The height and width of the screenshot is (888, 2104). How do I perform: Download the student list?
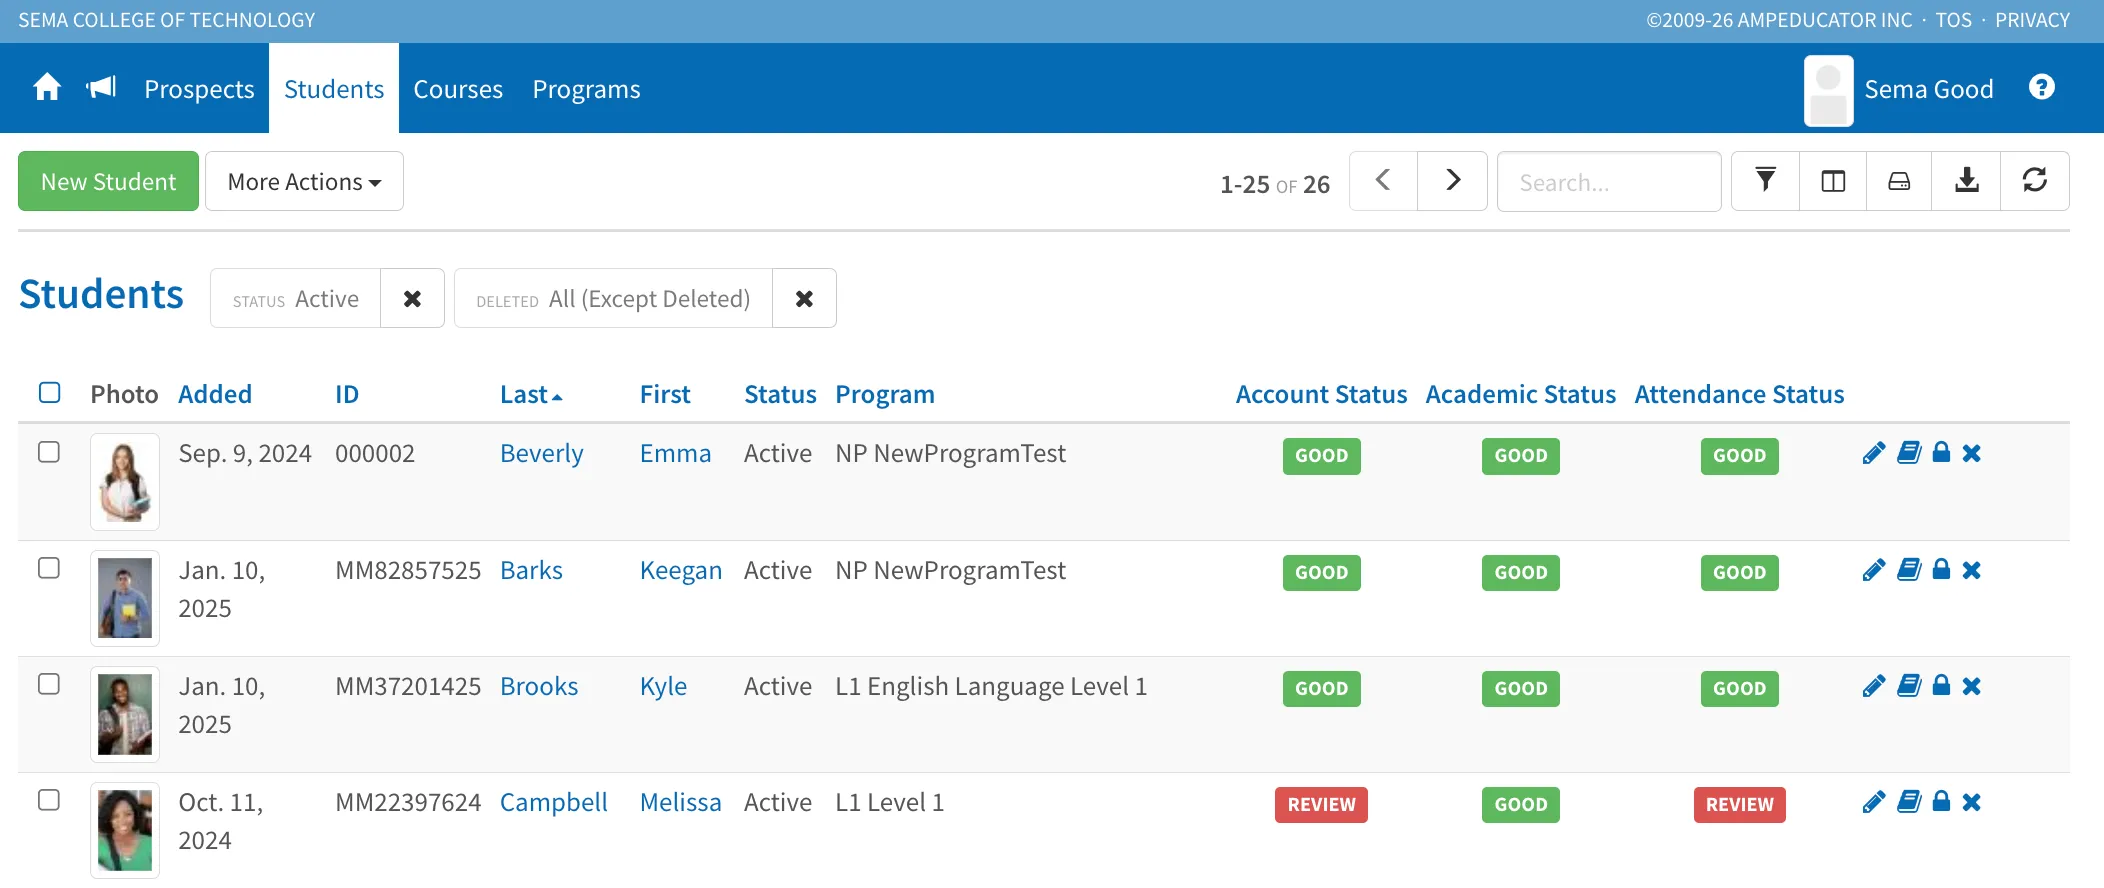[x=1966, y=181]
